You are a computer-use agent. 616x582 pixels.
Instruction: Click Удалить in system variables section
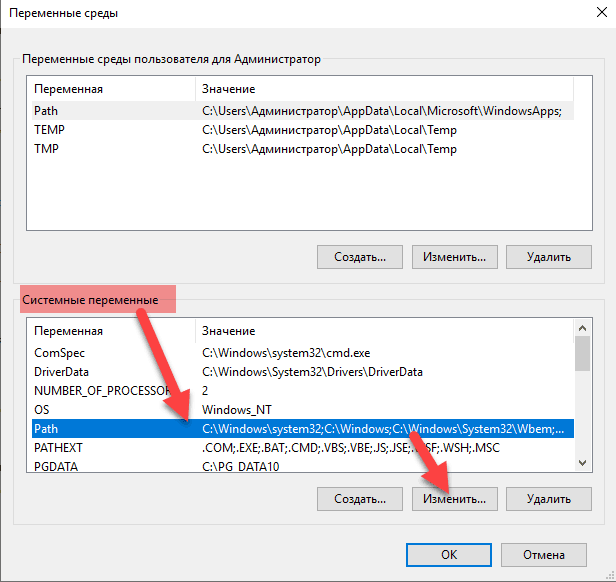tap(550, 498)
